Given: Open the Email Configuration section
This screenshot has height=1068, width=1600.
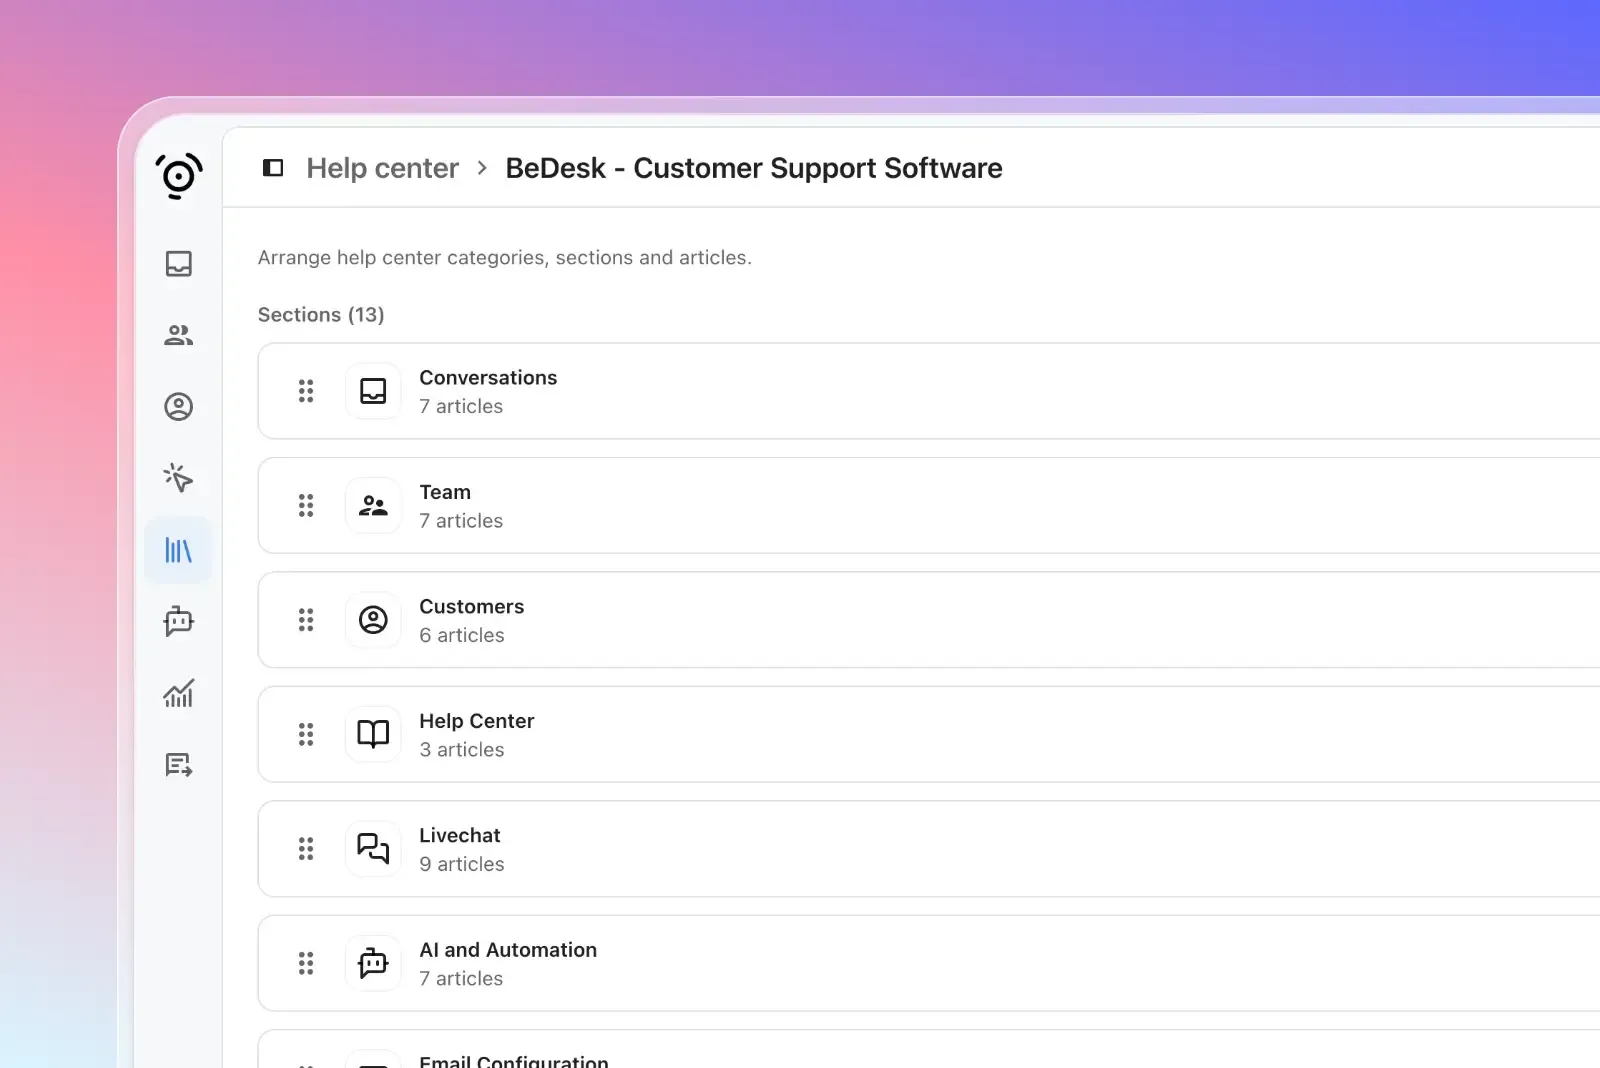Looking at the screenshot, I should pos(513,1060).
